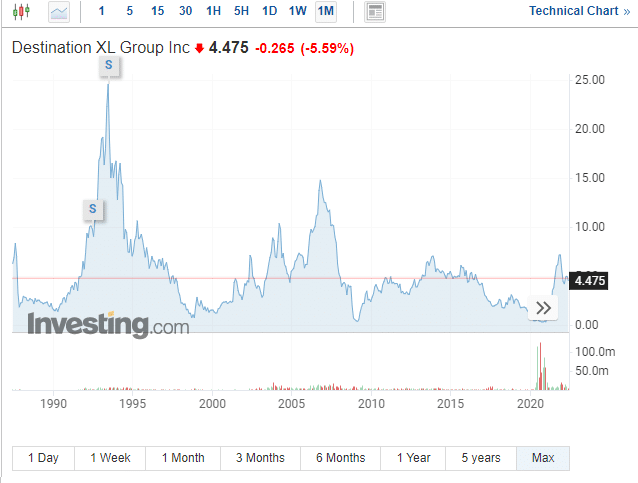Image resolution: width=638 pixels, height=483 pixels.
Task: Show the 1 Month range
Action: pos(183,458)
